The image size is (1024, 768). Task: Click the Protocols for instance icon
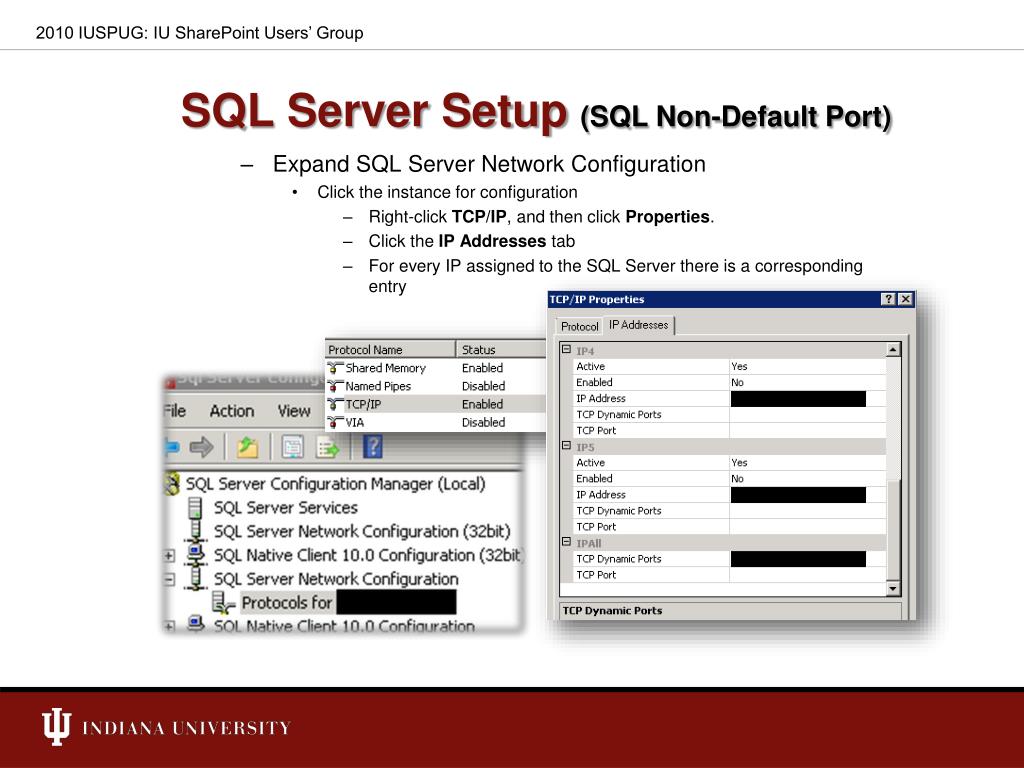pyautogui.click(x=223, y=603)
